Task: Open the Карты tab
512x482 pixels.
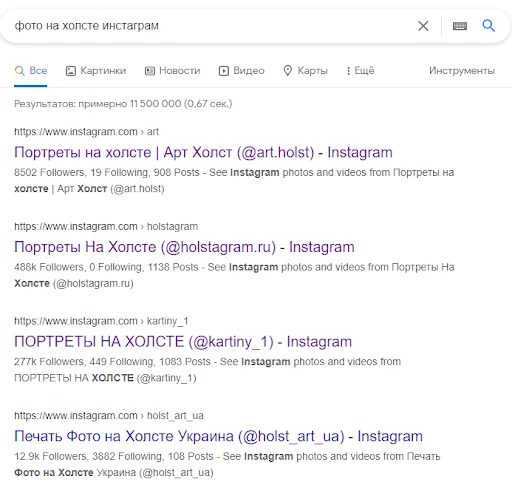Action: point(306,71)
